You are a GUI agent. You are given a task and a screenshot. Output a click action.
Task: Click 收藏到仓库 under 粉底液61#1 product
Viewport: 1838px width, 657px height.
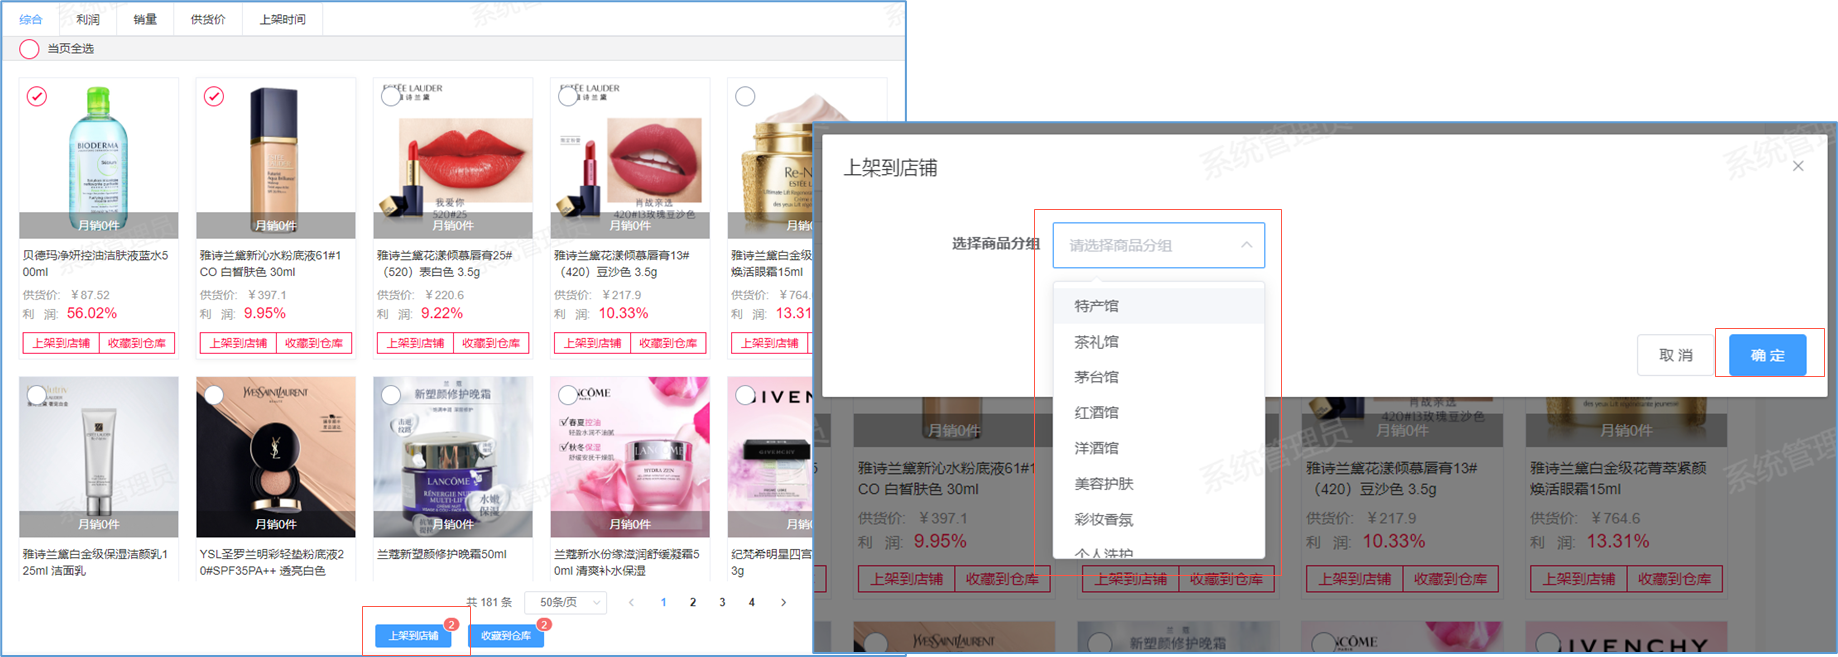[314, 343]
